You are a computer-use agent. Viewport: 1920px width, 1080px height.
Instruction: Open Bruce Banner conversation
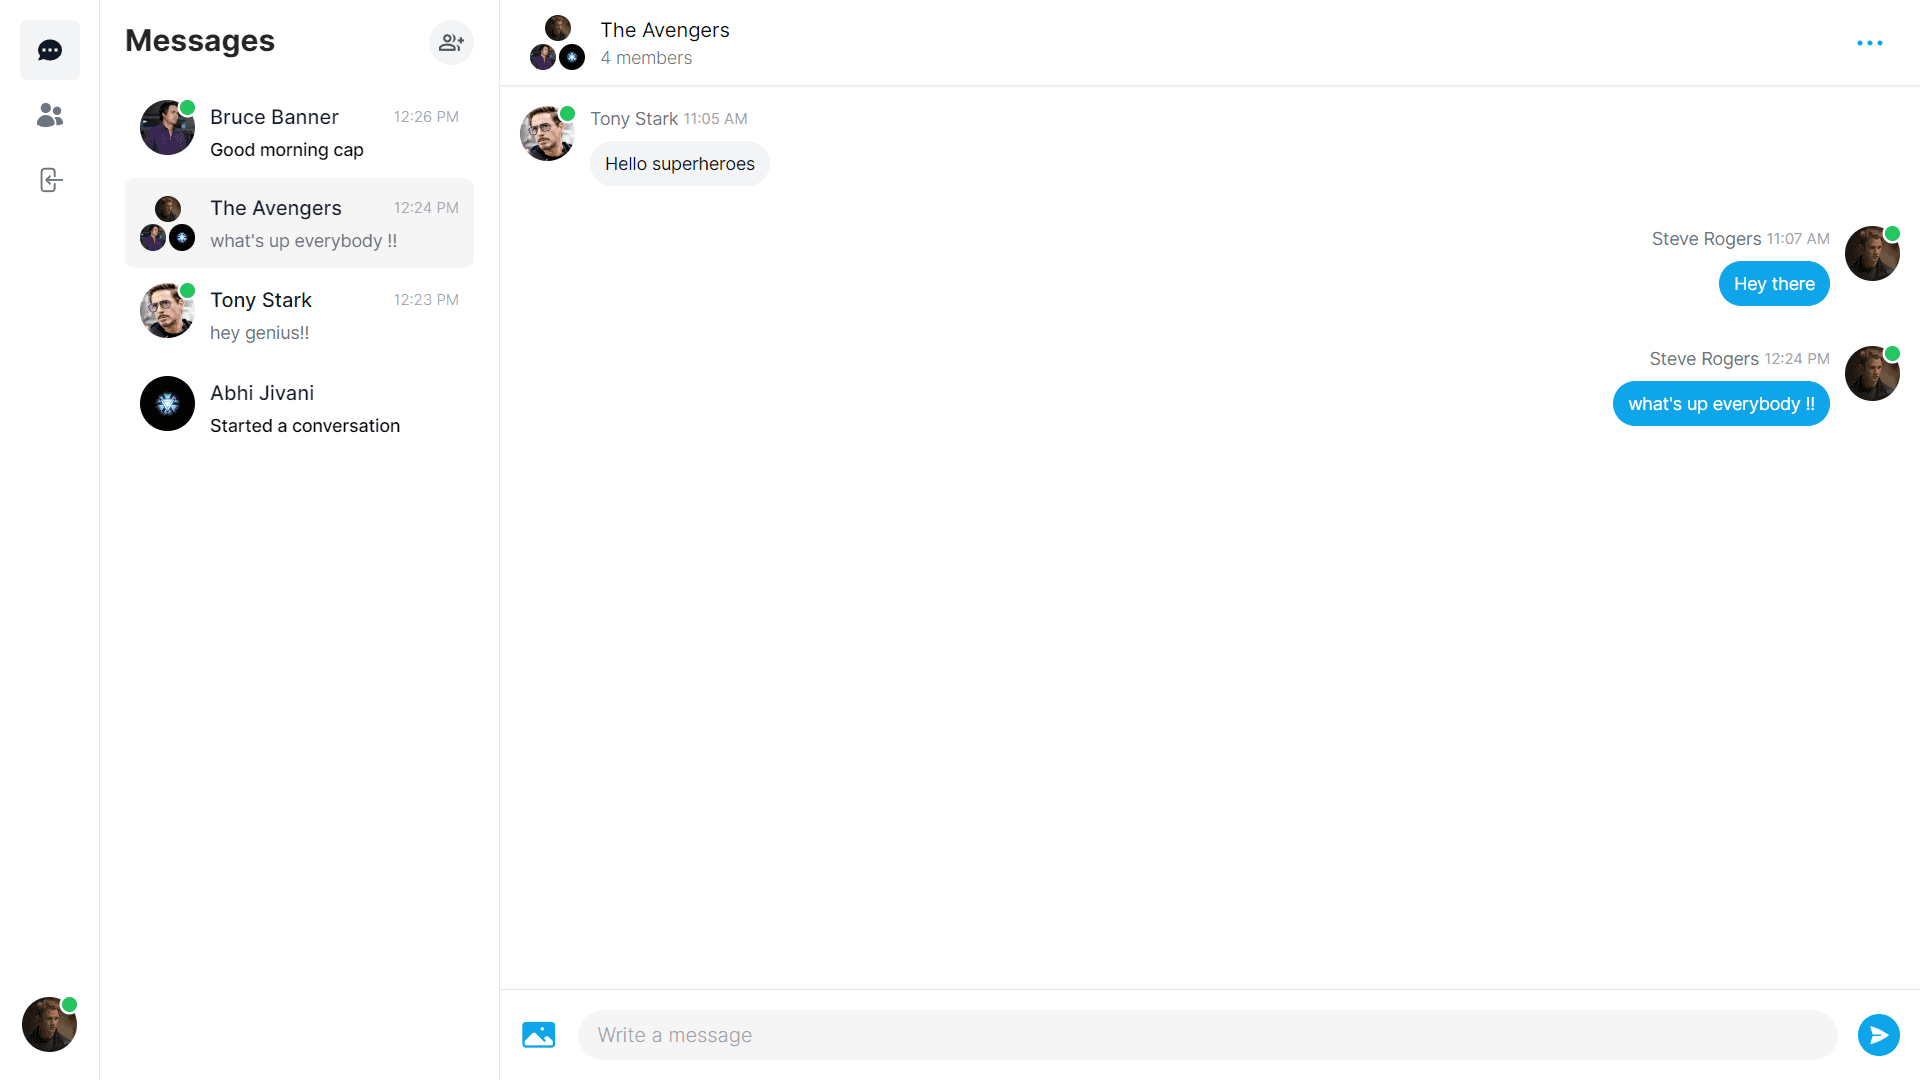(299, 132)
